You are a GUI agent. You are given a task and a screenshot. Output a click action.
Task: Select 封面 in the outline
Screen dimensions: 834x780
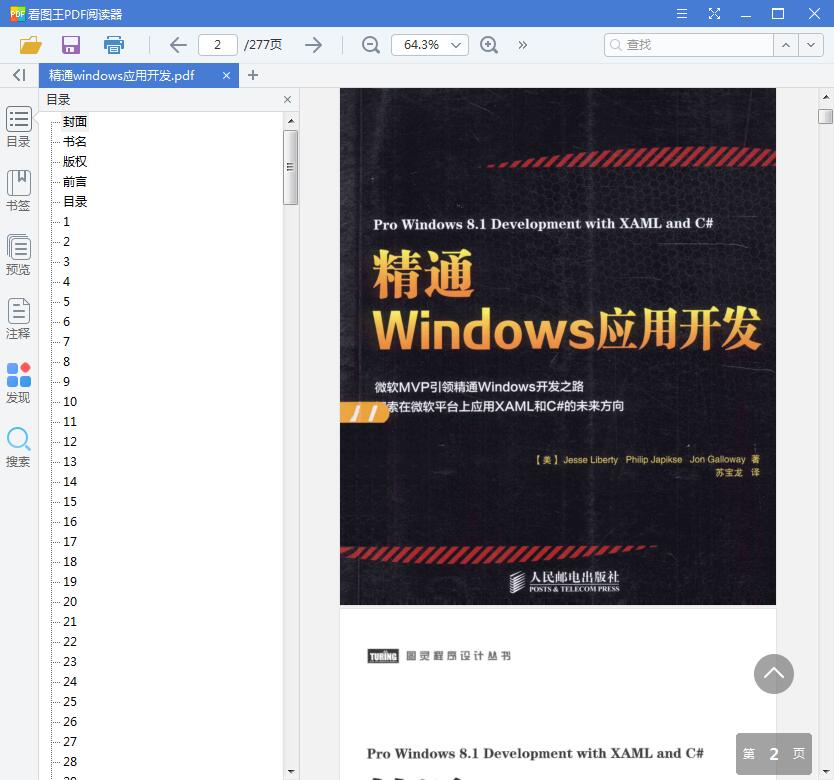coord(74,122)
